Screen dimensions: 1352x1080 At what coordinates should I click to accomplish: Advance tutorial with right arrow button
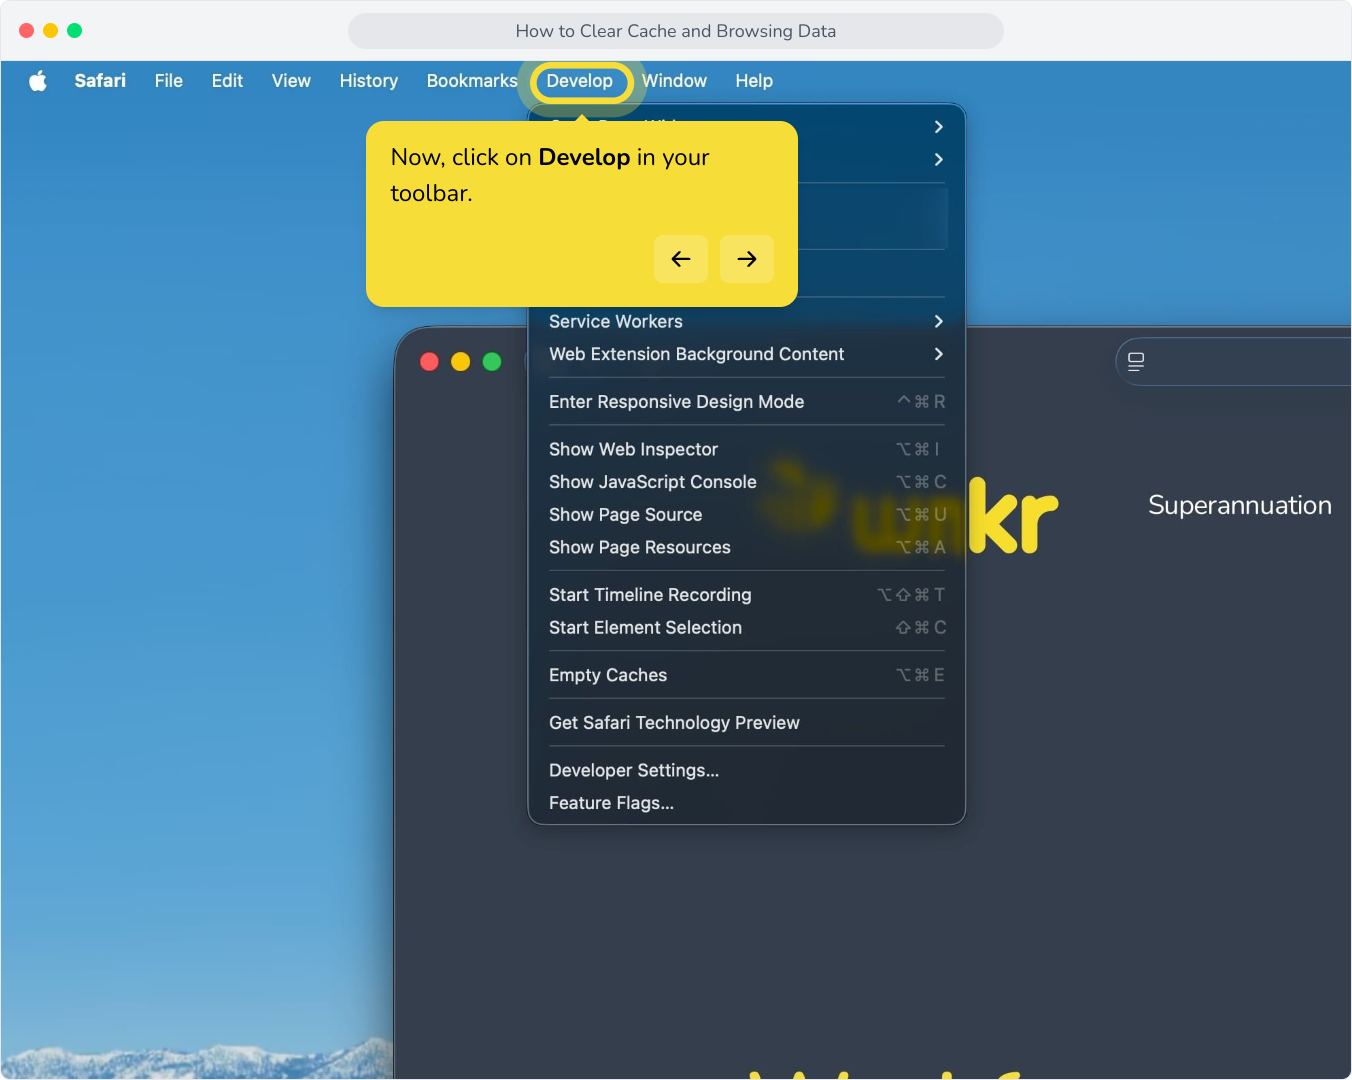pos(747,259)
